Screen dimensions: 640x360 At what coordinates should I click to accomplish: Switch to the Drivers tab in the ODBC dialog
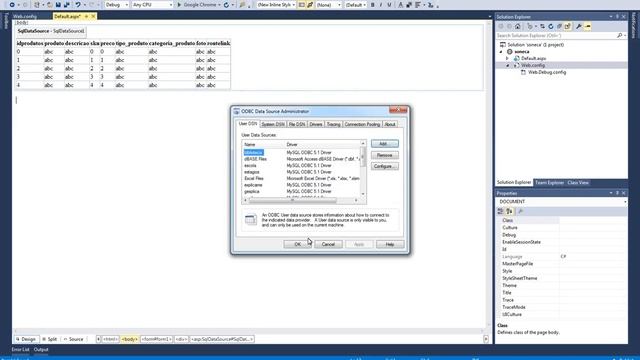pyautogui.click(x=316, y=124)
